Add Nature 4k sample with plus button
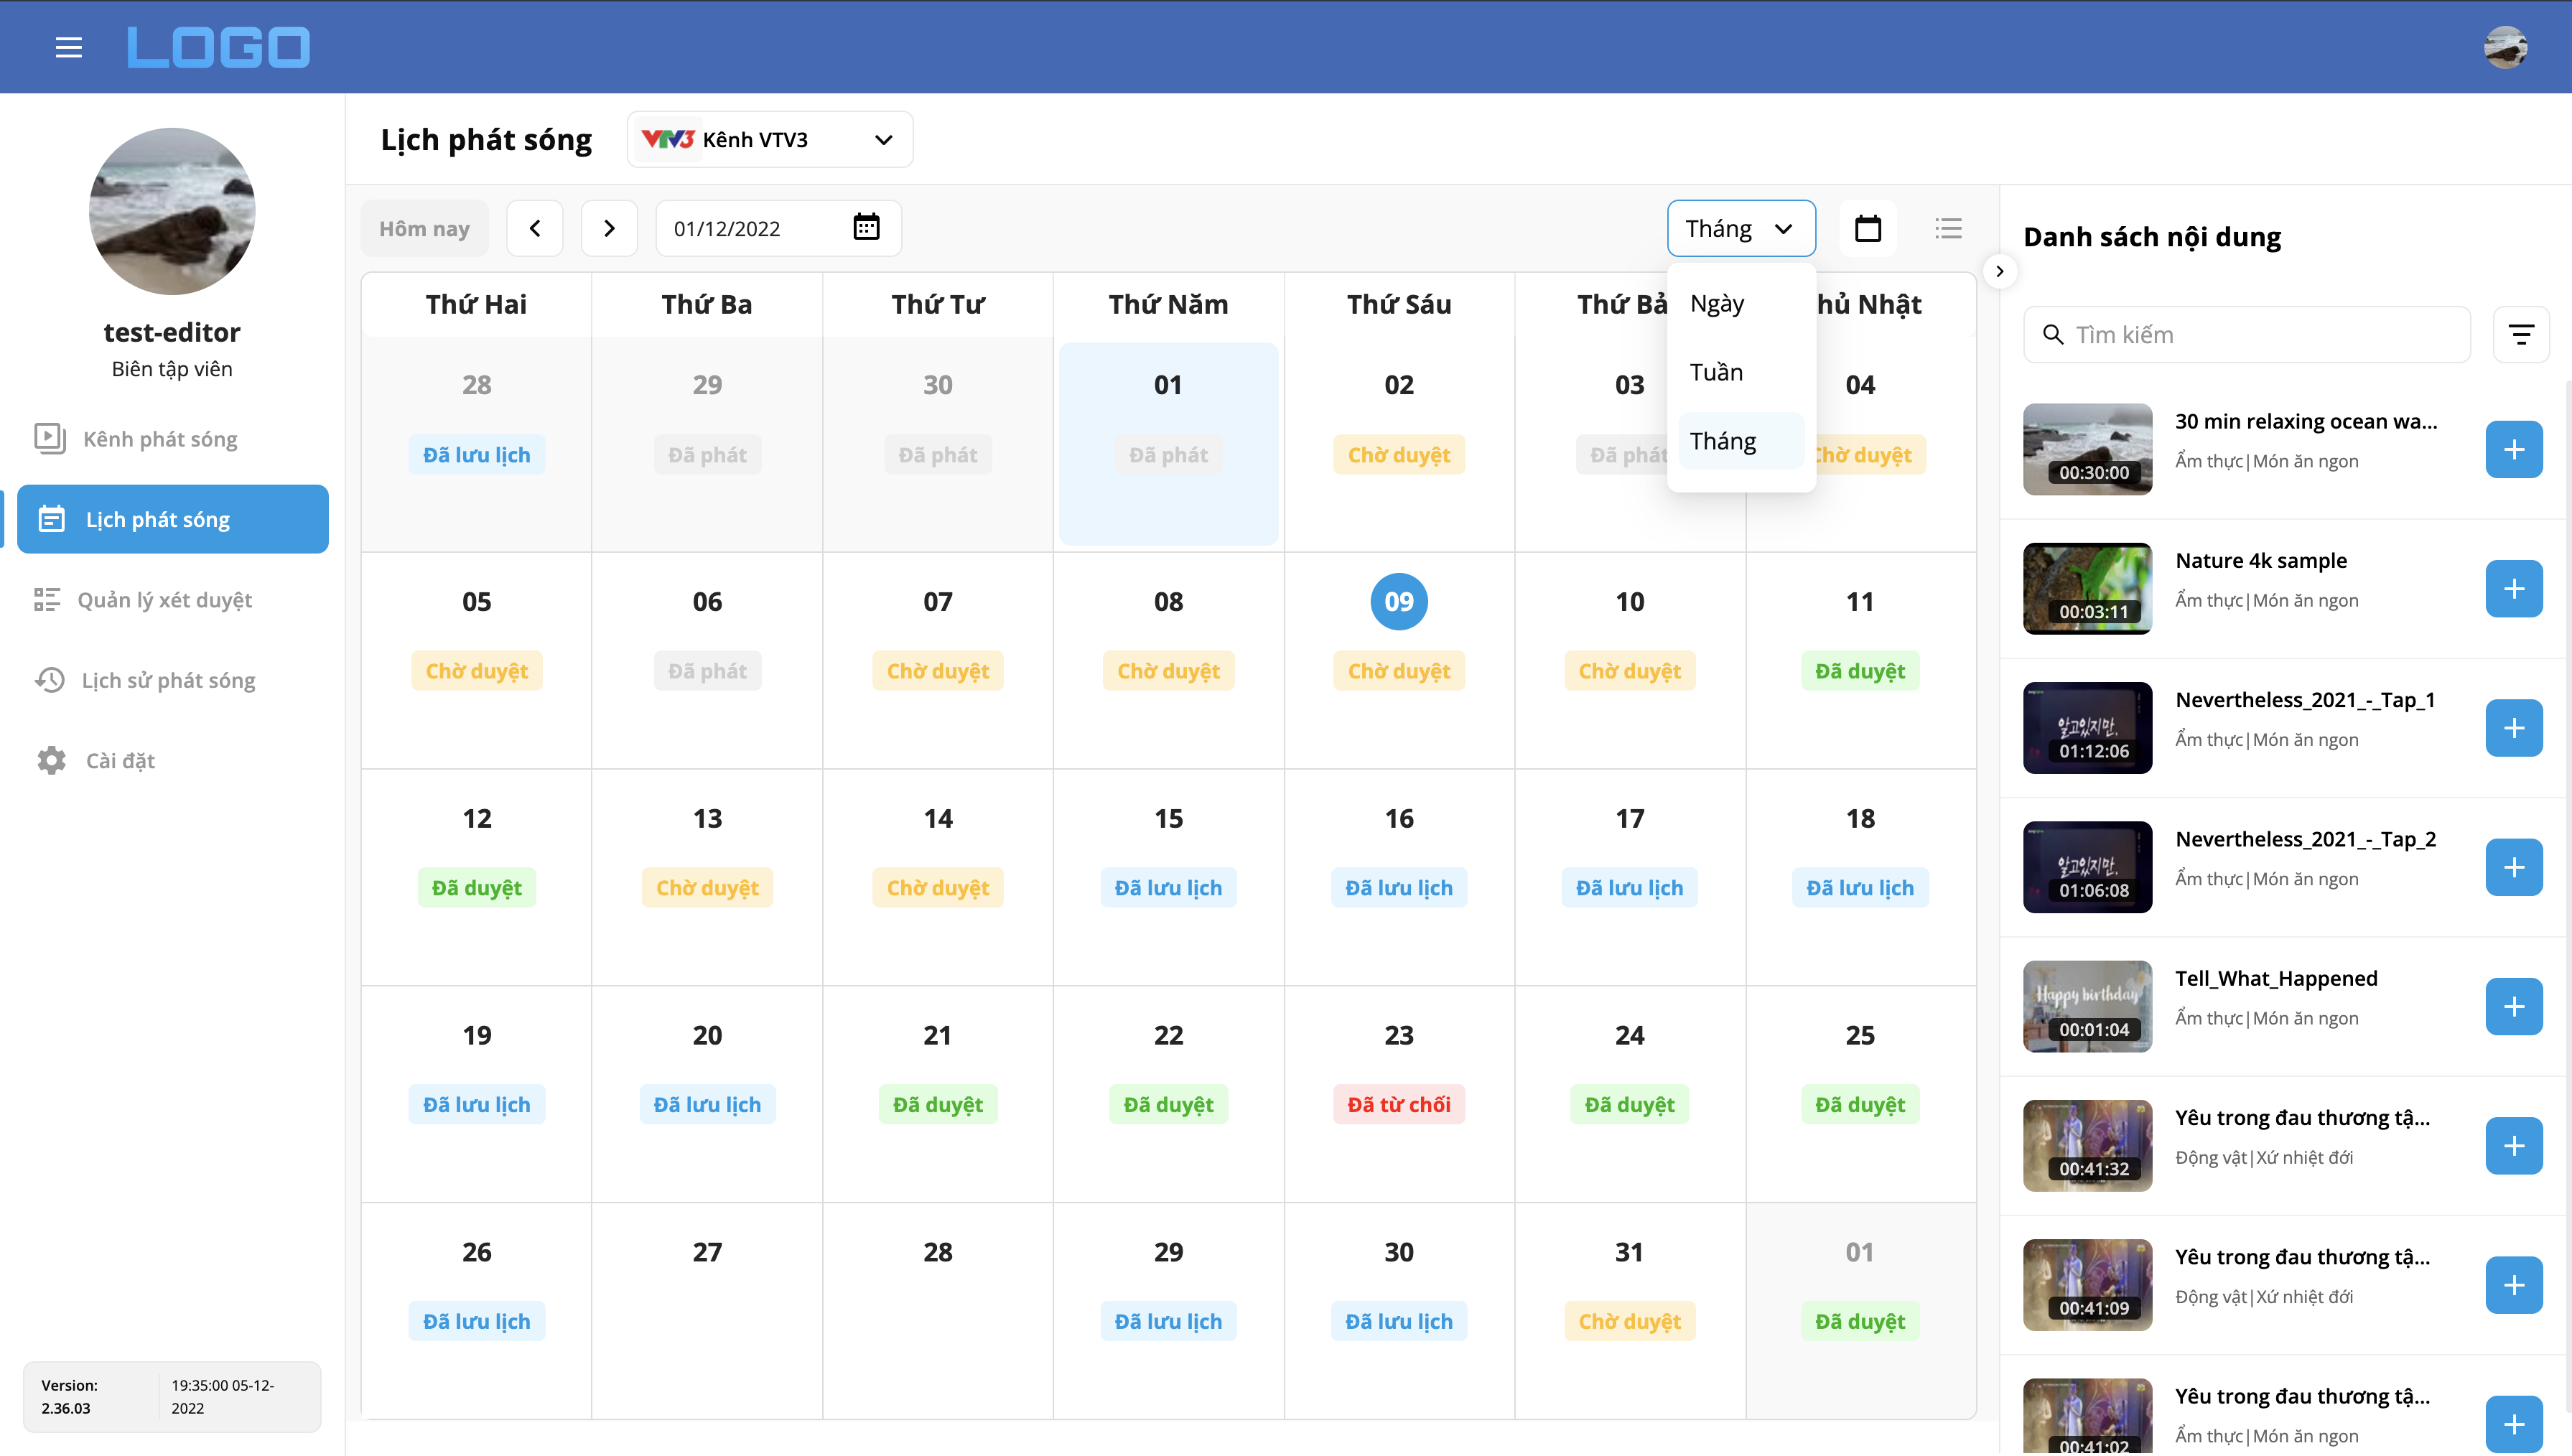This screenshot has width=2572, height=1456. [x=2513, y=589]
